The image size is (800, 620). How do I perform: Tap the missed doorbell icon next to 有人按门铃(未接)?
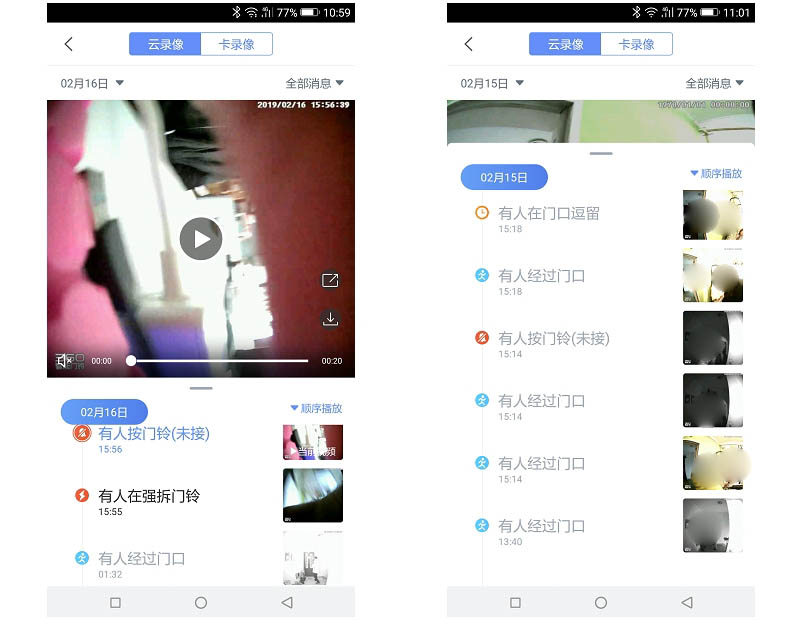[82, 433]
